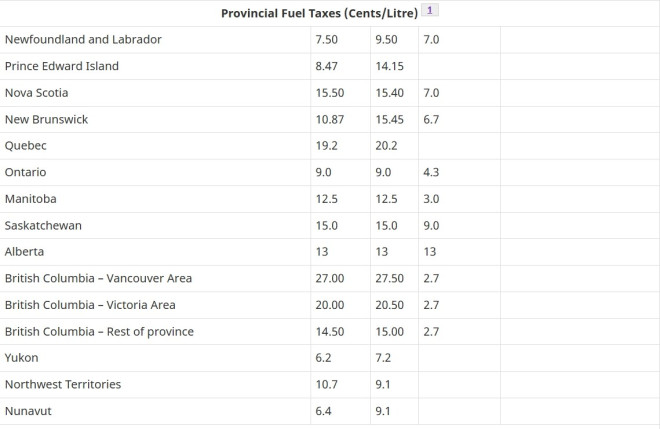The image size is (660, 429).
Task: Click British Columbia – Victoria Area label
Action: [x=90, y=305]
